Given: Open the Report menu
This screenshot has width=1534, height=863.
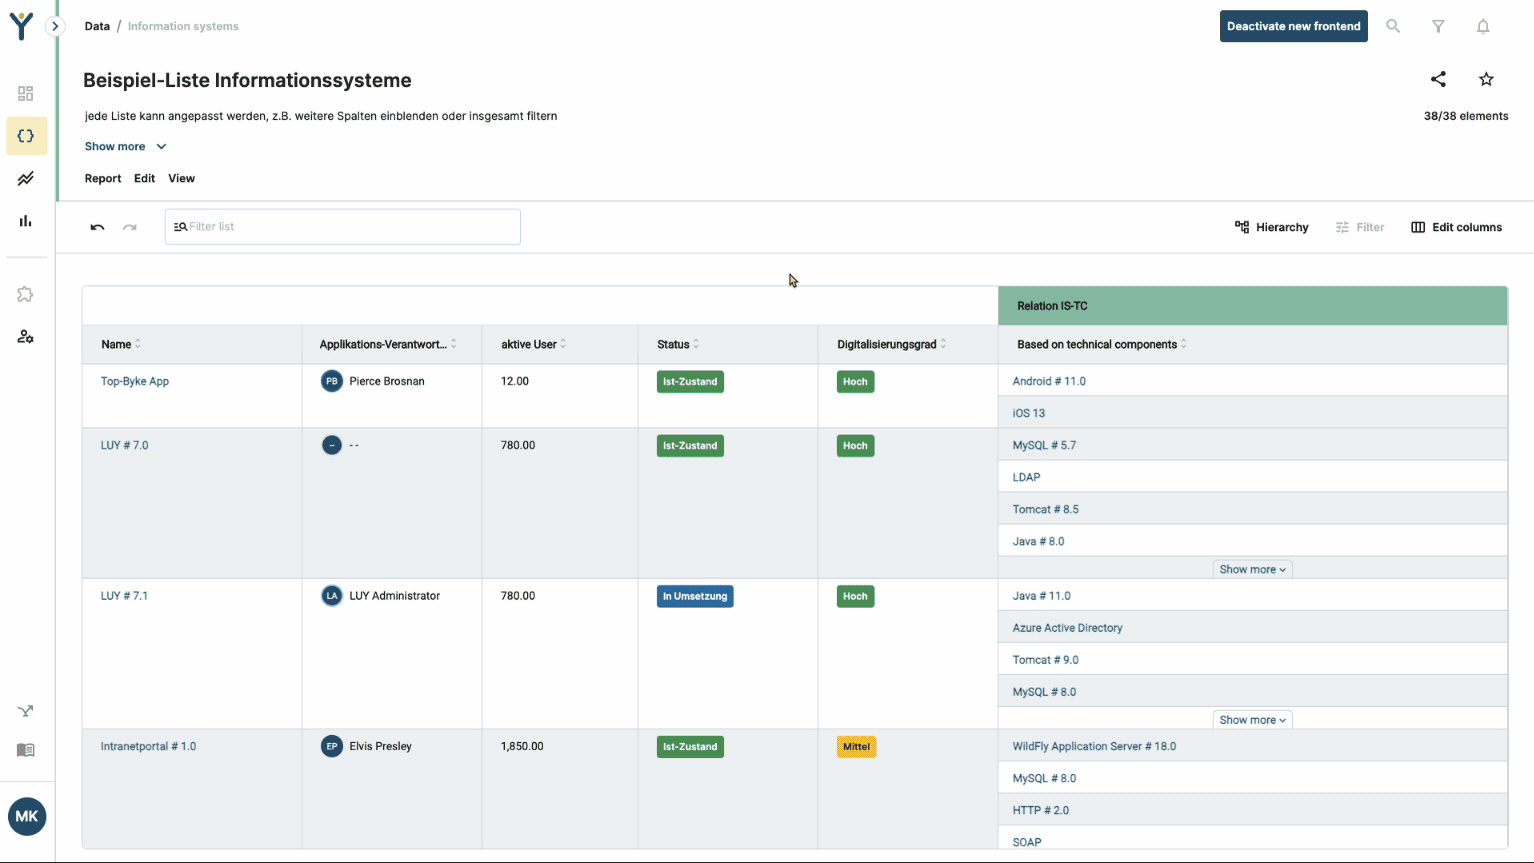Looking at the screenshot, I should (x=103, y=178).
